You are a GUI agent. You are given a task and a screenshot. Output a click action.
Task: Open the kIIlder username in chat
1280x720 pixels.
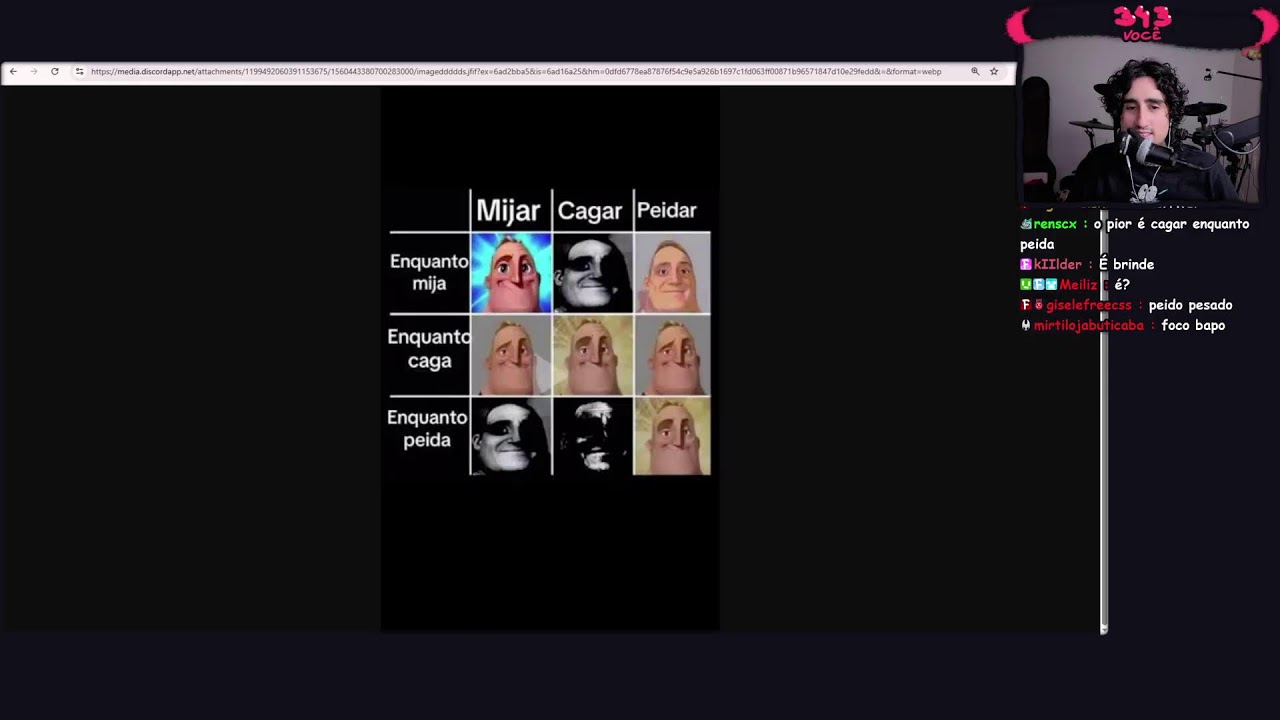1058,265
